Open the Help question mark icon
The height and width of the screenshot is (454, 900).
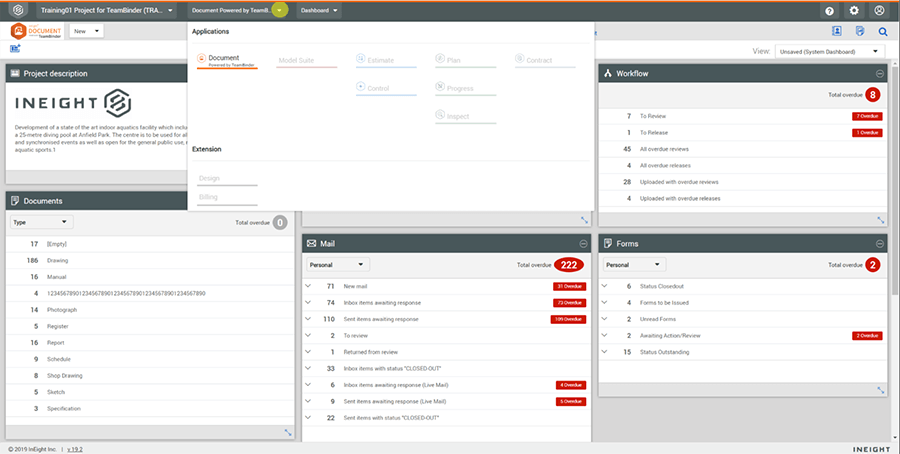[x=829, y=10]
